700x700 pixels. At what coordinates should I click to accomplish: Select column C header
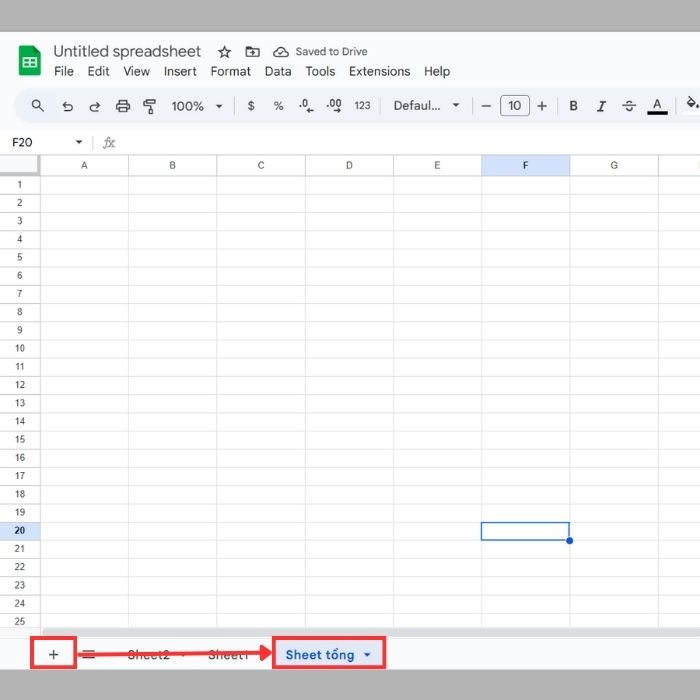[261, 166]
